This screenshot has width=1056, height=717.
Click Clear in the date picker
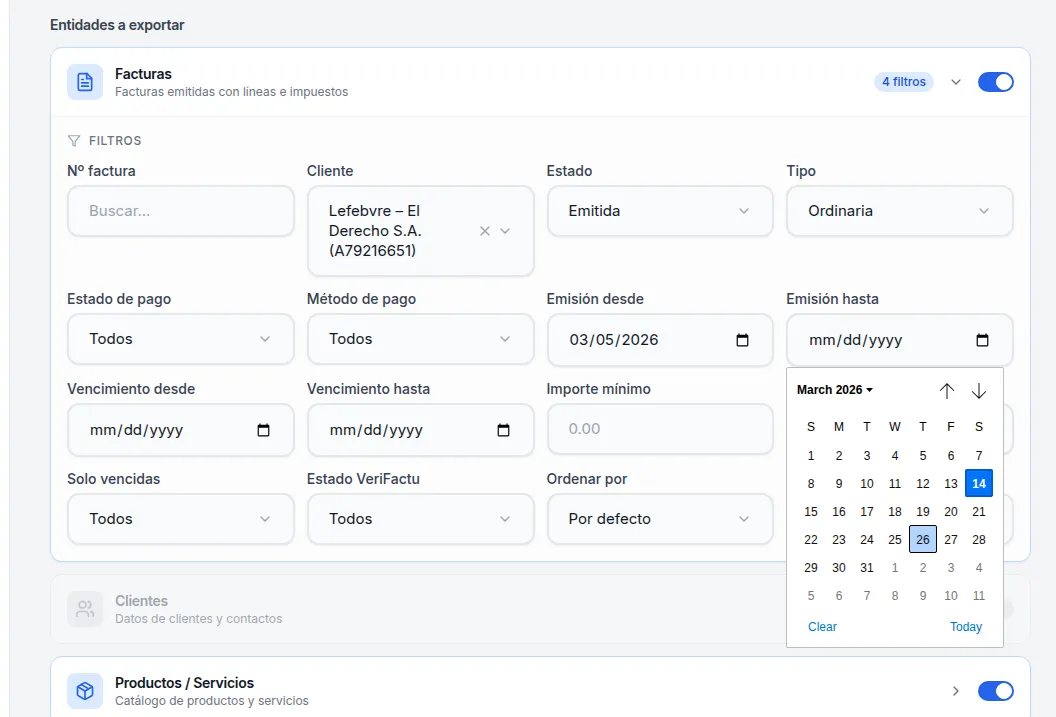coord(822,627)
